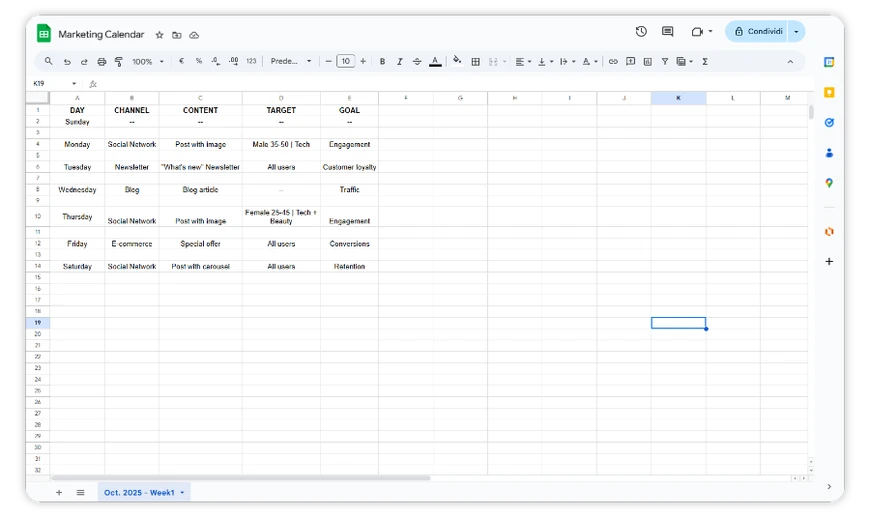Open the zoom 100% dropdown
Viewport: 870px width, 517px height.
[148, 62]
